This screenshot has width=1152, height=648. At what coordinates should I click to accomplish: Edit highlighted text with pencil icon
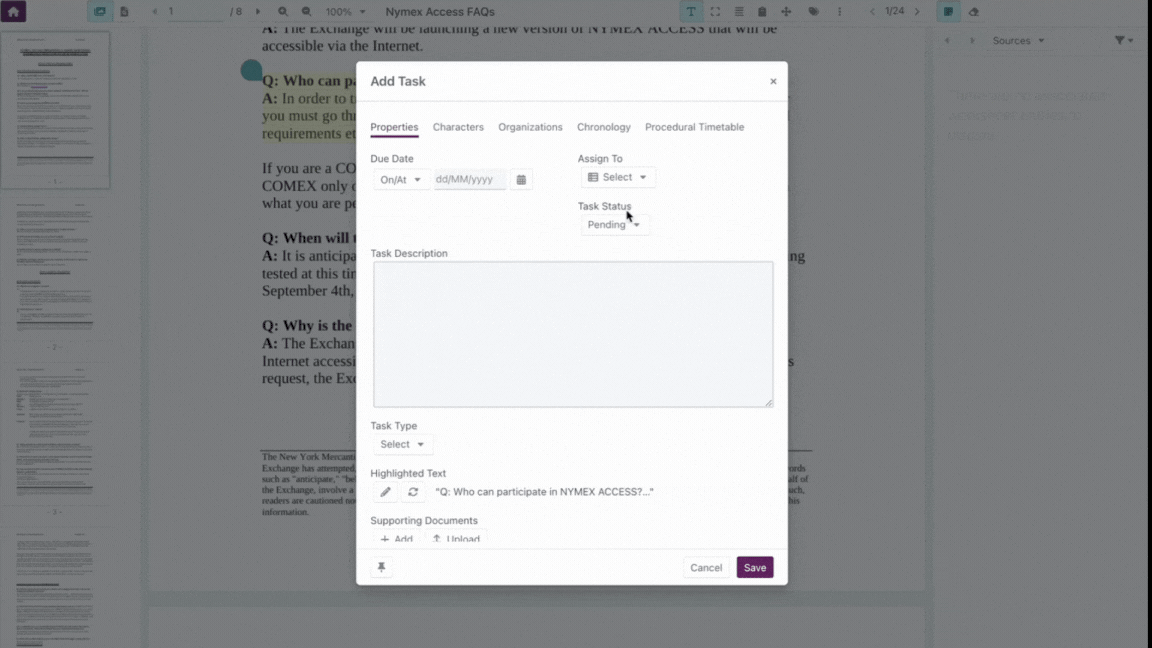(x=385, y=492)
